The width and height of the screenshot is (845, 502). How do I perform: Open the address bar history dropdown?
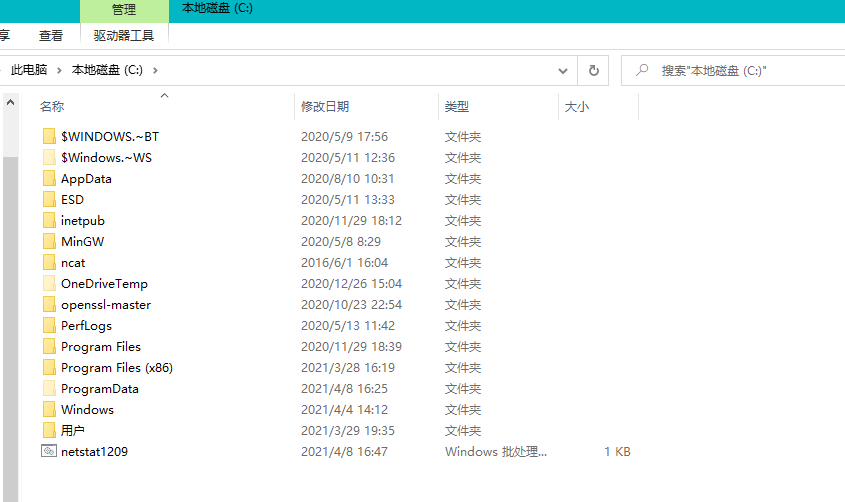click(563, 71)
